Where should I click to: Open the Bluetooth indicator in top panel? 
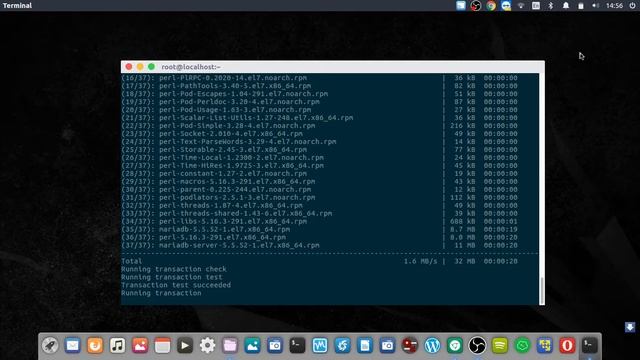pos(551,6)
